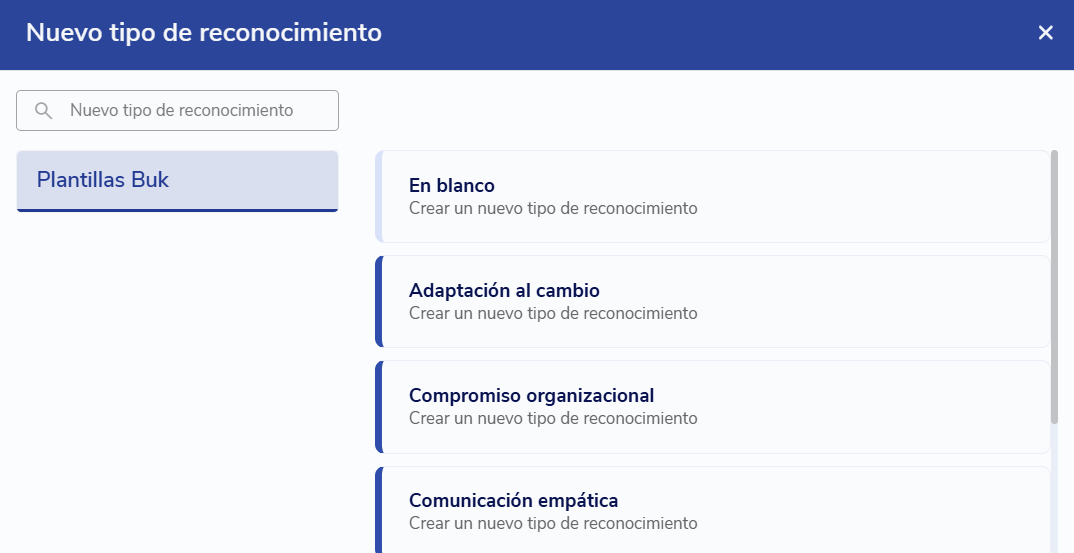Click the search magnifier icon
This screenshot has width=1074, height=553.
43,111
